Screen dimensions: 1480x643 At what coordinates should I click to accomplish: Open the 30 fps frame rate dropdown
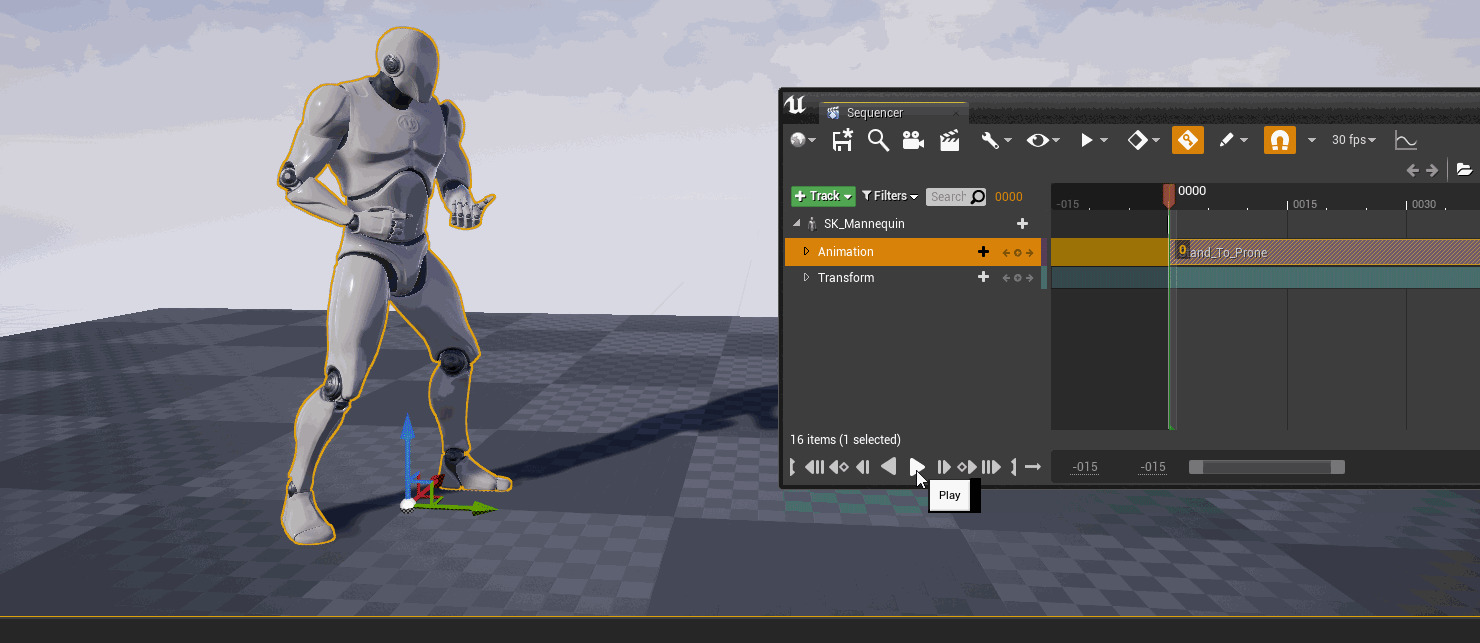[1354, 140]
